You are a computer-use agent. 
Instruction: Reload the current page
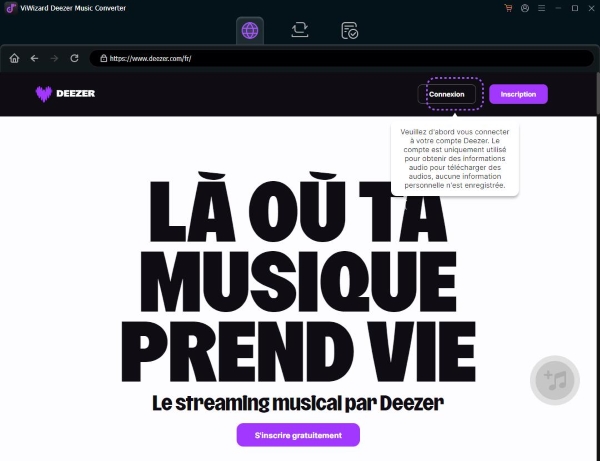[x=74, y=58]
